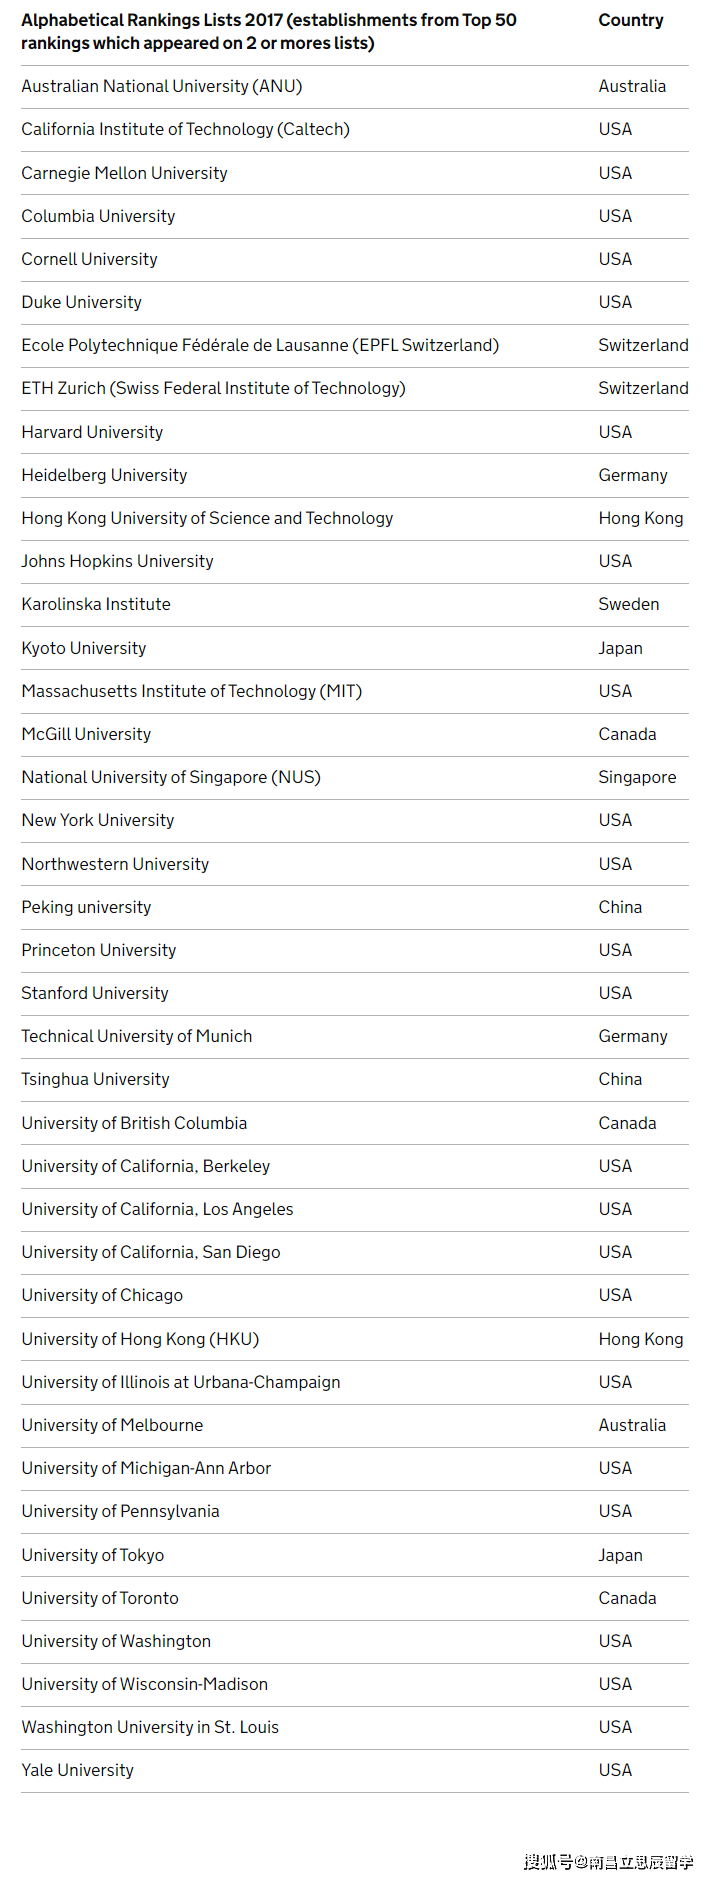Click Hong Kong University of Science and Technology
Viewport: 708px width, 1879px height.
[x=207, y=519]
